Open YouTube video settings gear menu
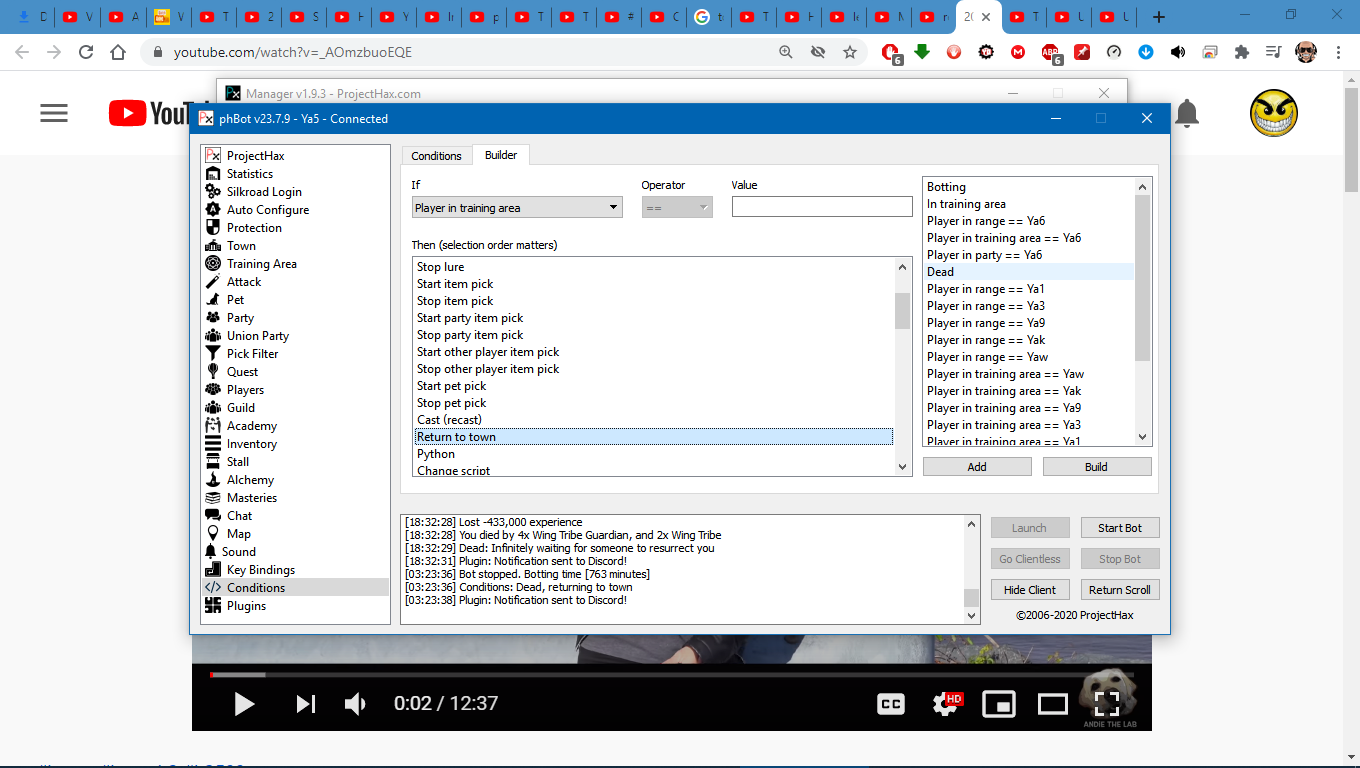The image size is (1360, 768). point(944,704)
